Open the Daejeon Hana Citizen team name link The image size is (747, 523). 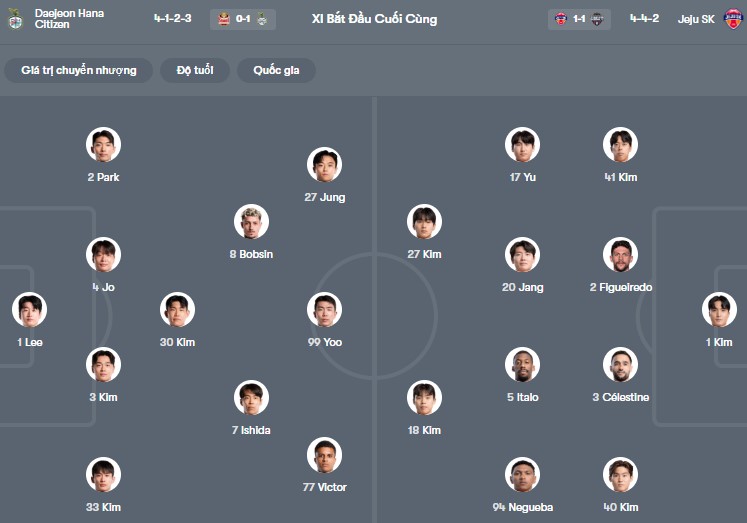(x=69, y=18)
